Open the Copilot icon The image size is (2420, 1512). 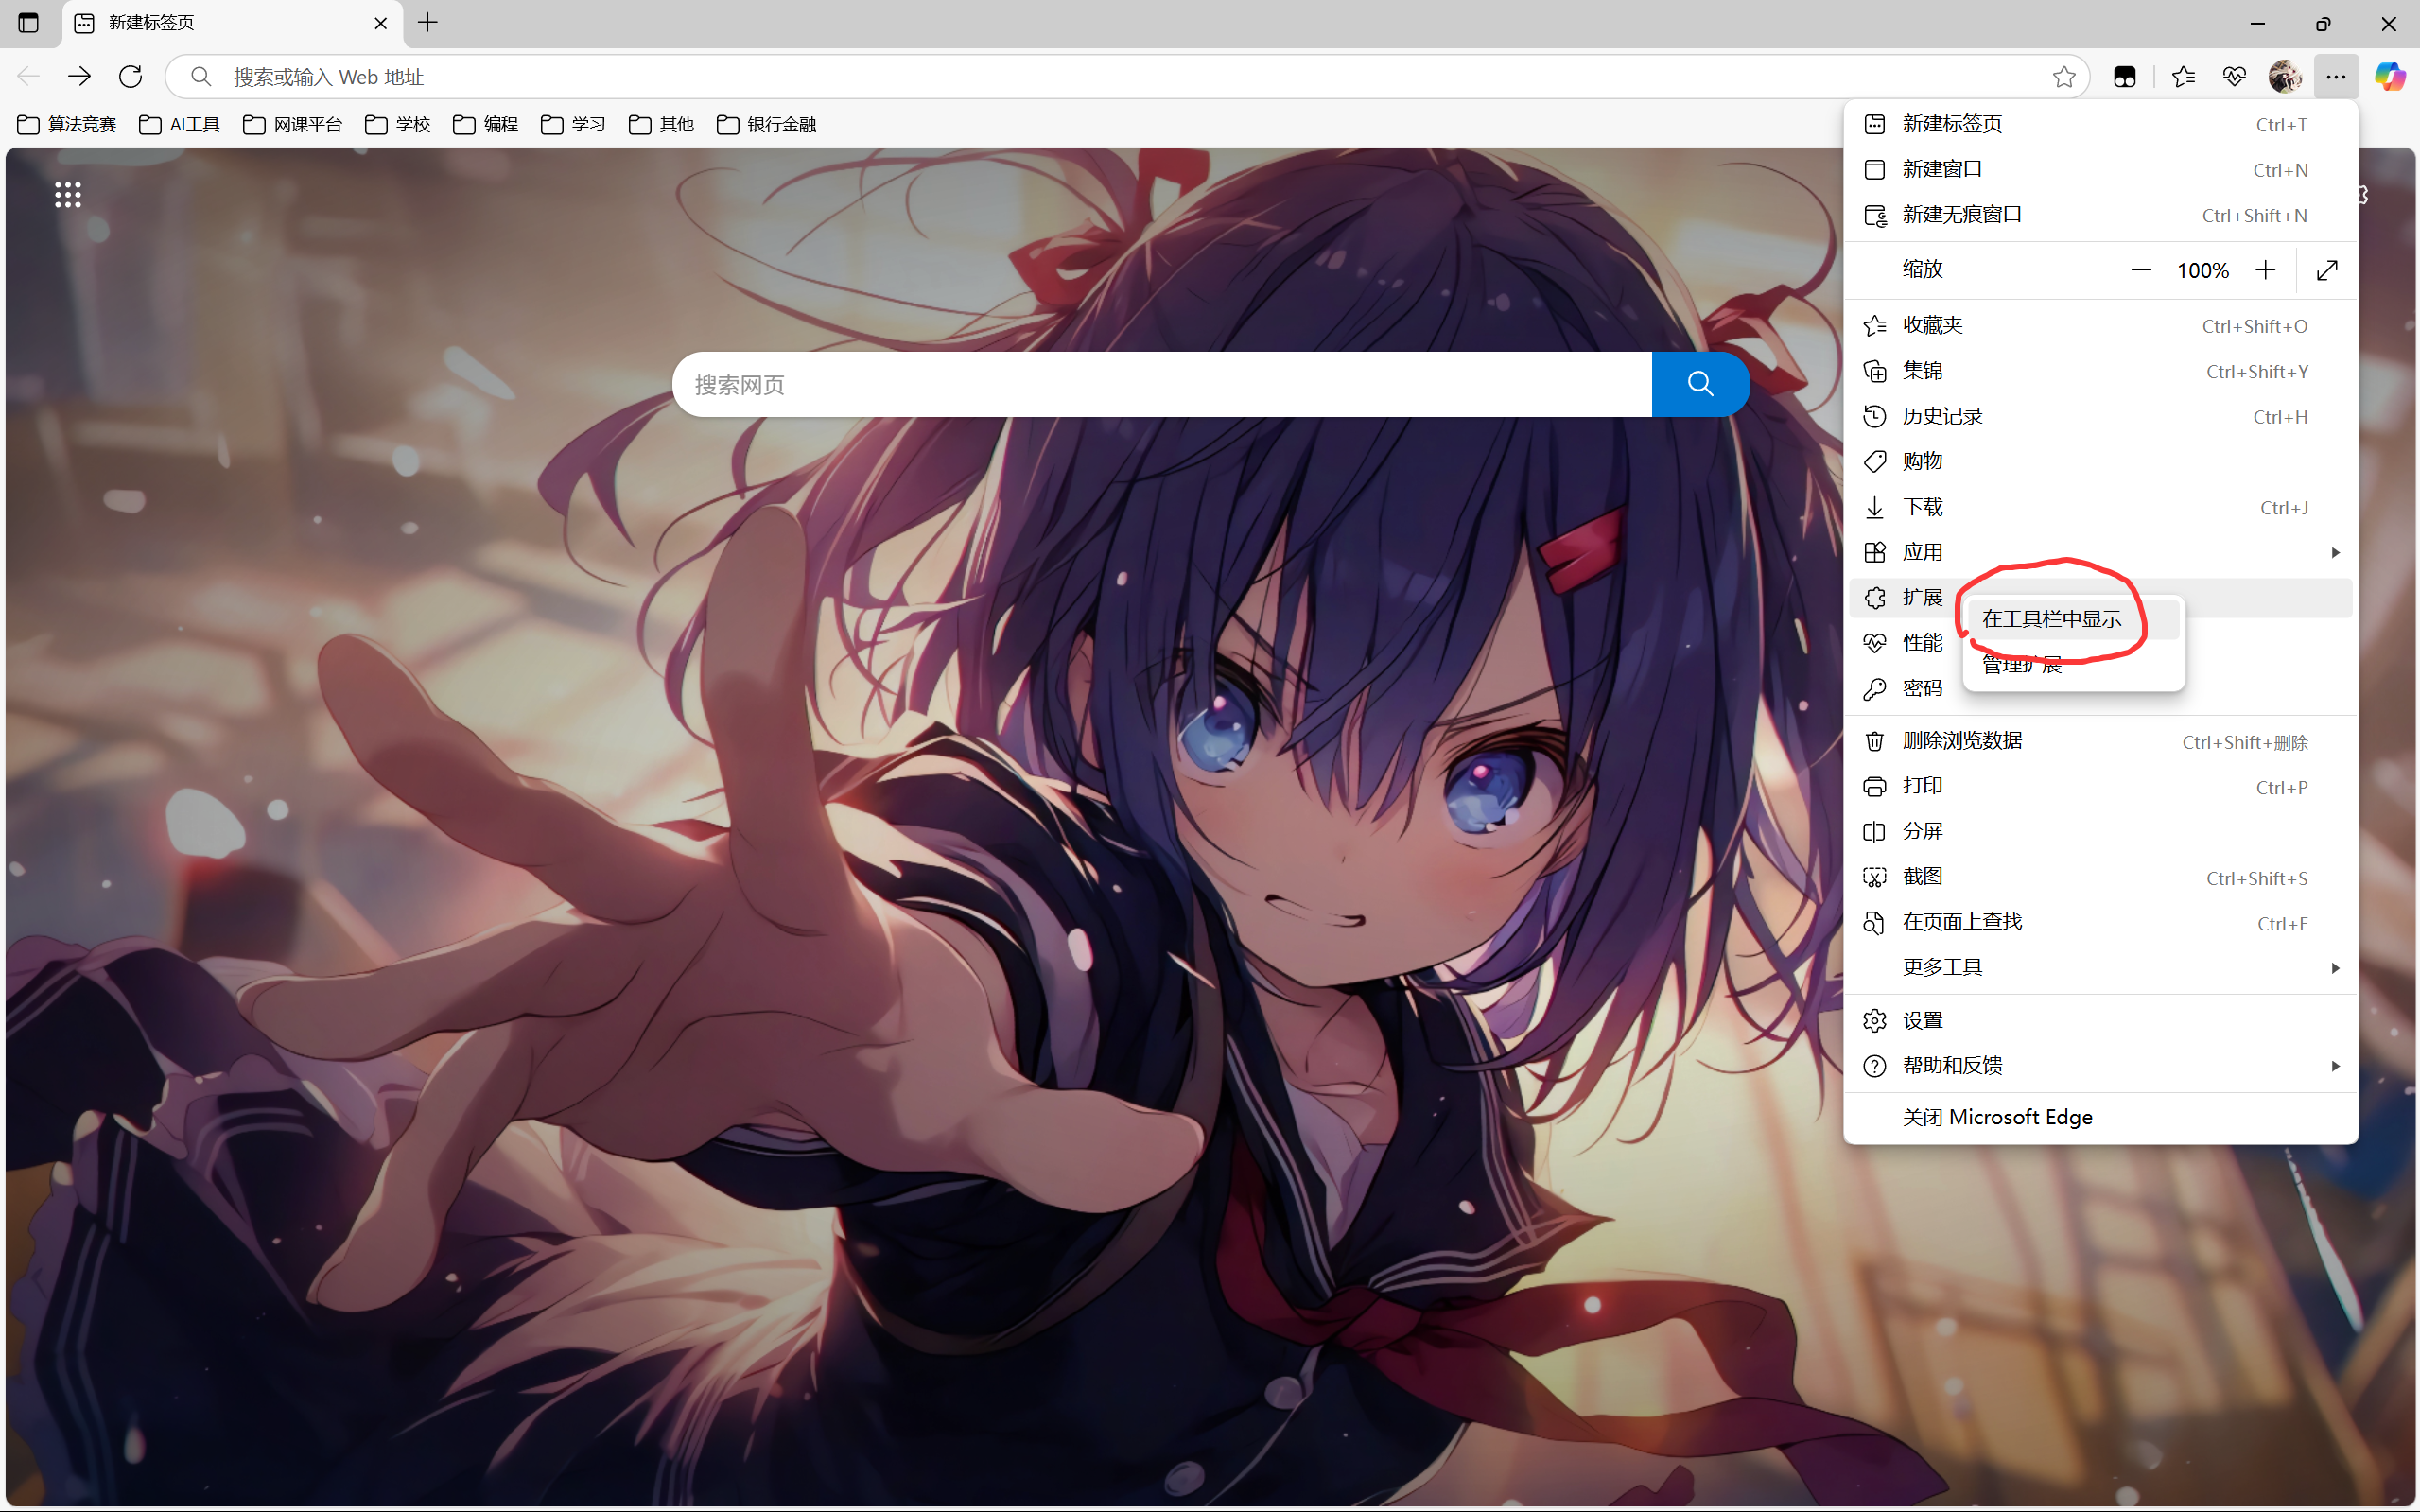coord(2390,77)
